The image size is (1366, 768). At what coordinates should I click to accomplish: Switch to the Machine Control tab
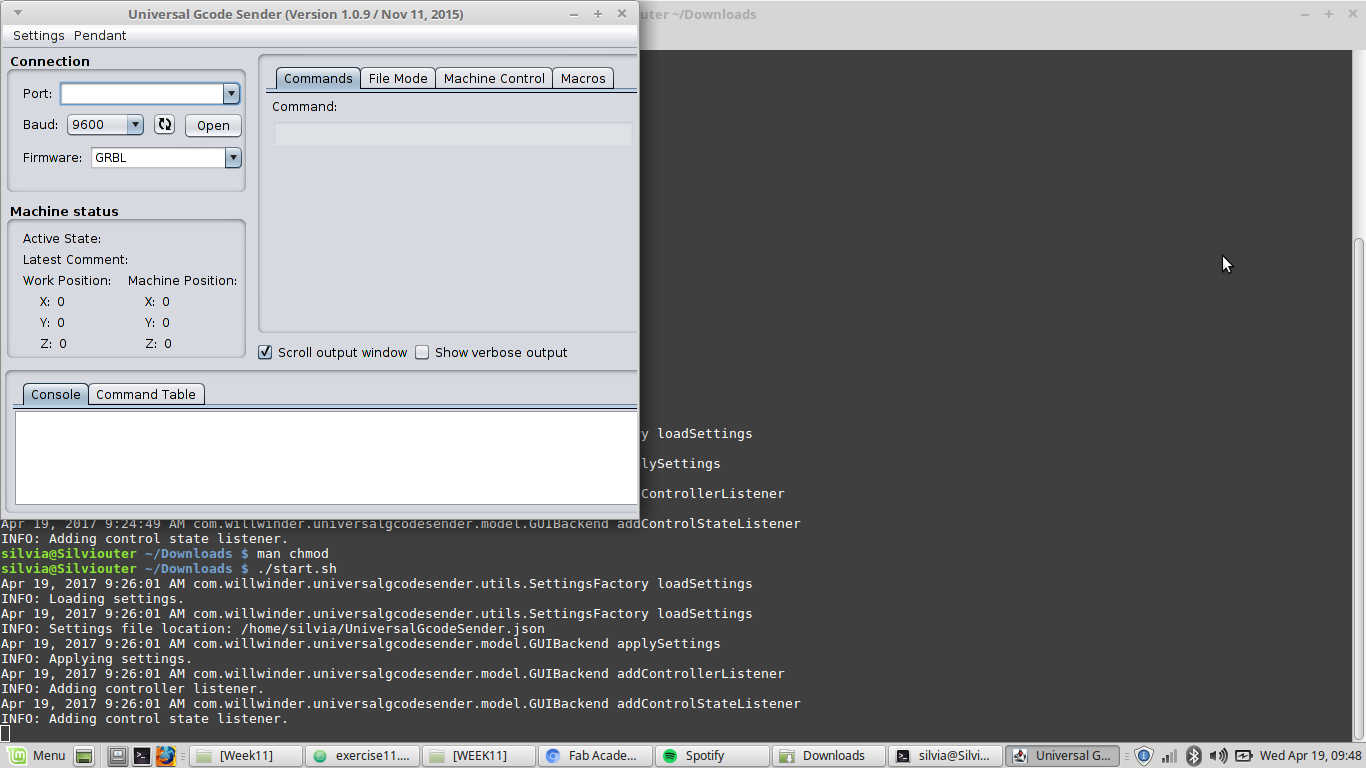tap(494, 78)
